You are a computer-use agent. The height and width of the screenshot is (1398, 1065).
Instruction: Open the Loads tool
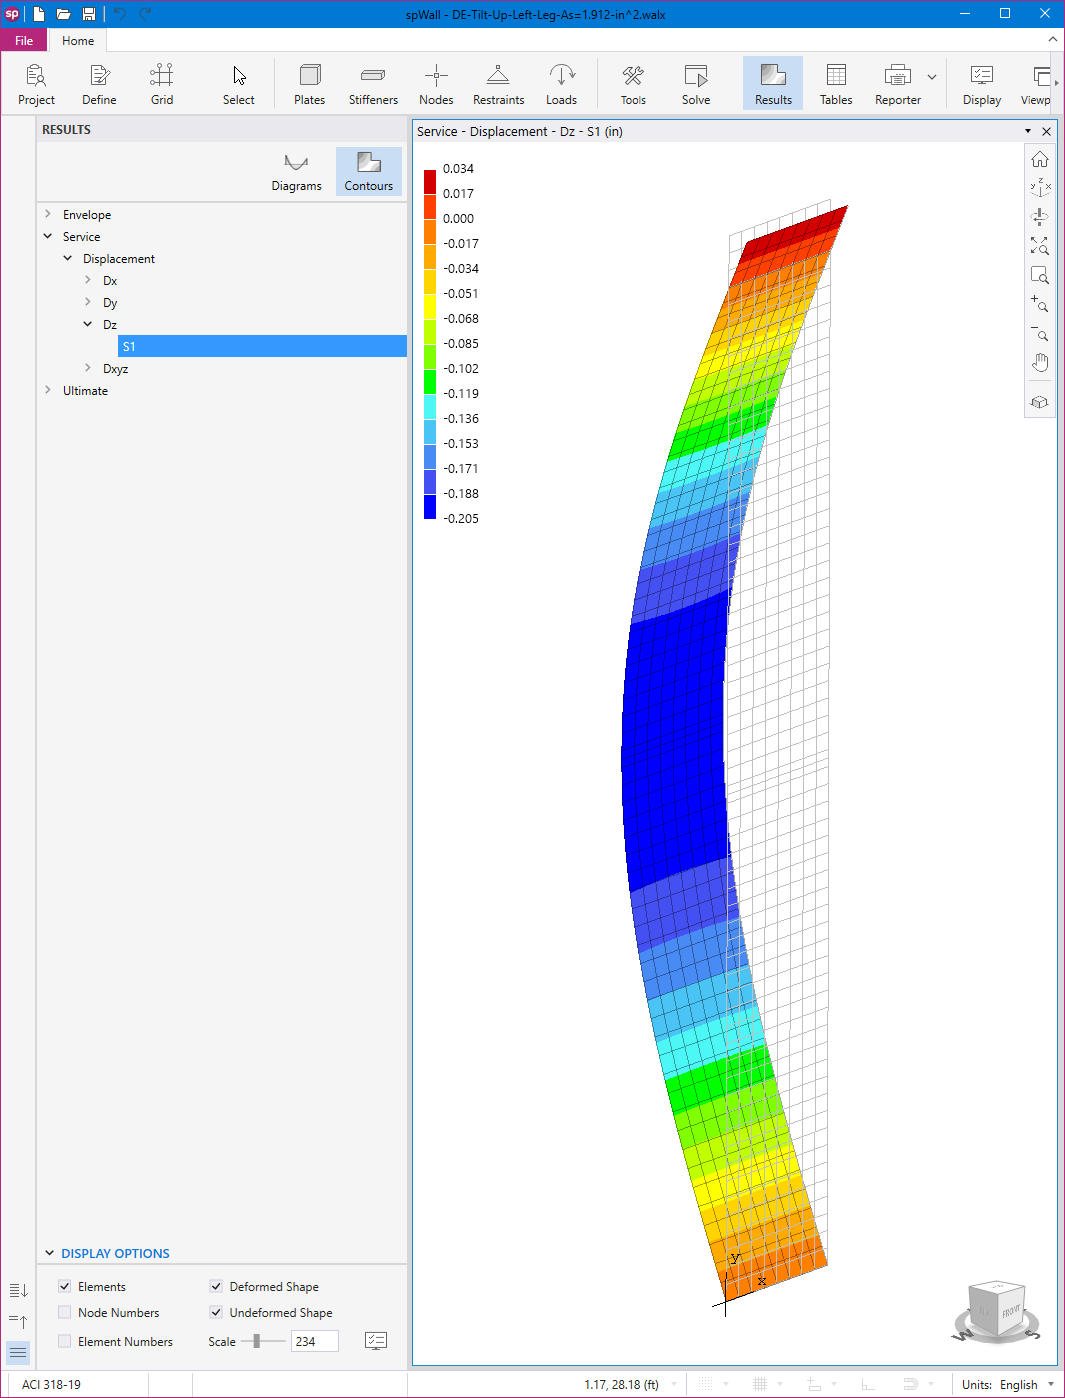[x=562, y=84]
